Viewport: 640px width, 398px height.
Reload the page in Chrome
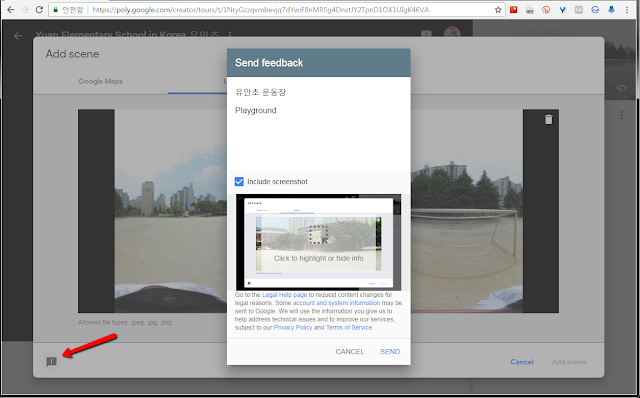point(39,10)
